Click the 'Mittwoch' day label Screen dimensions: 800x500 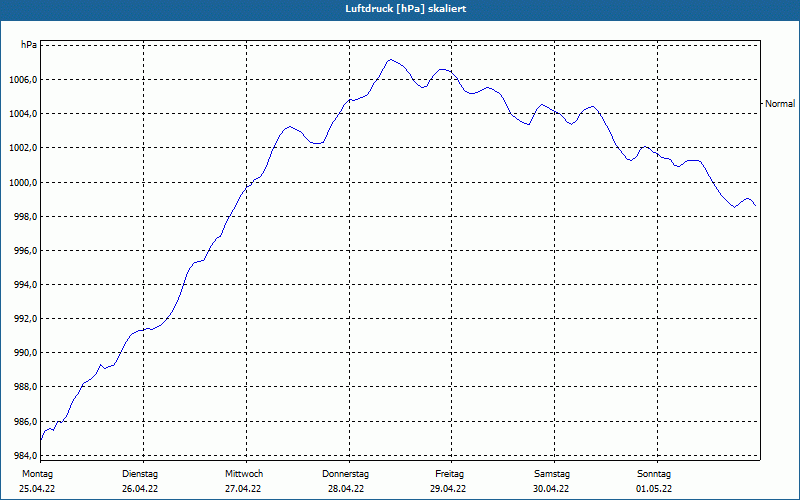click(x=244, y=474)
